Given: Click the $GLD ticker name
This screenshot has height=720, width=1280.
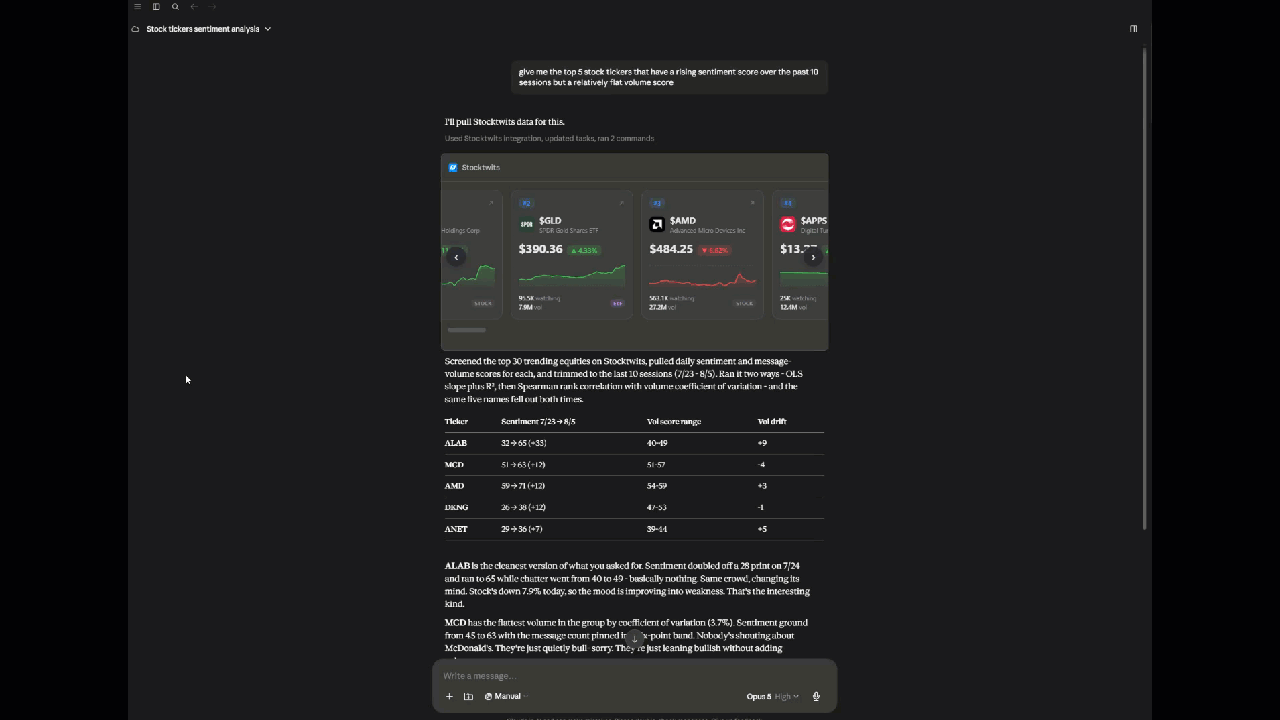Looking at the screenshot, I should coord(550,220).
